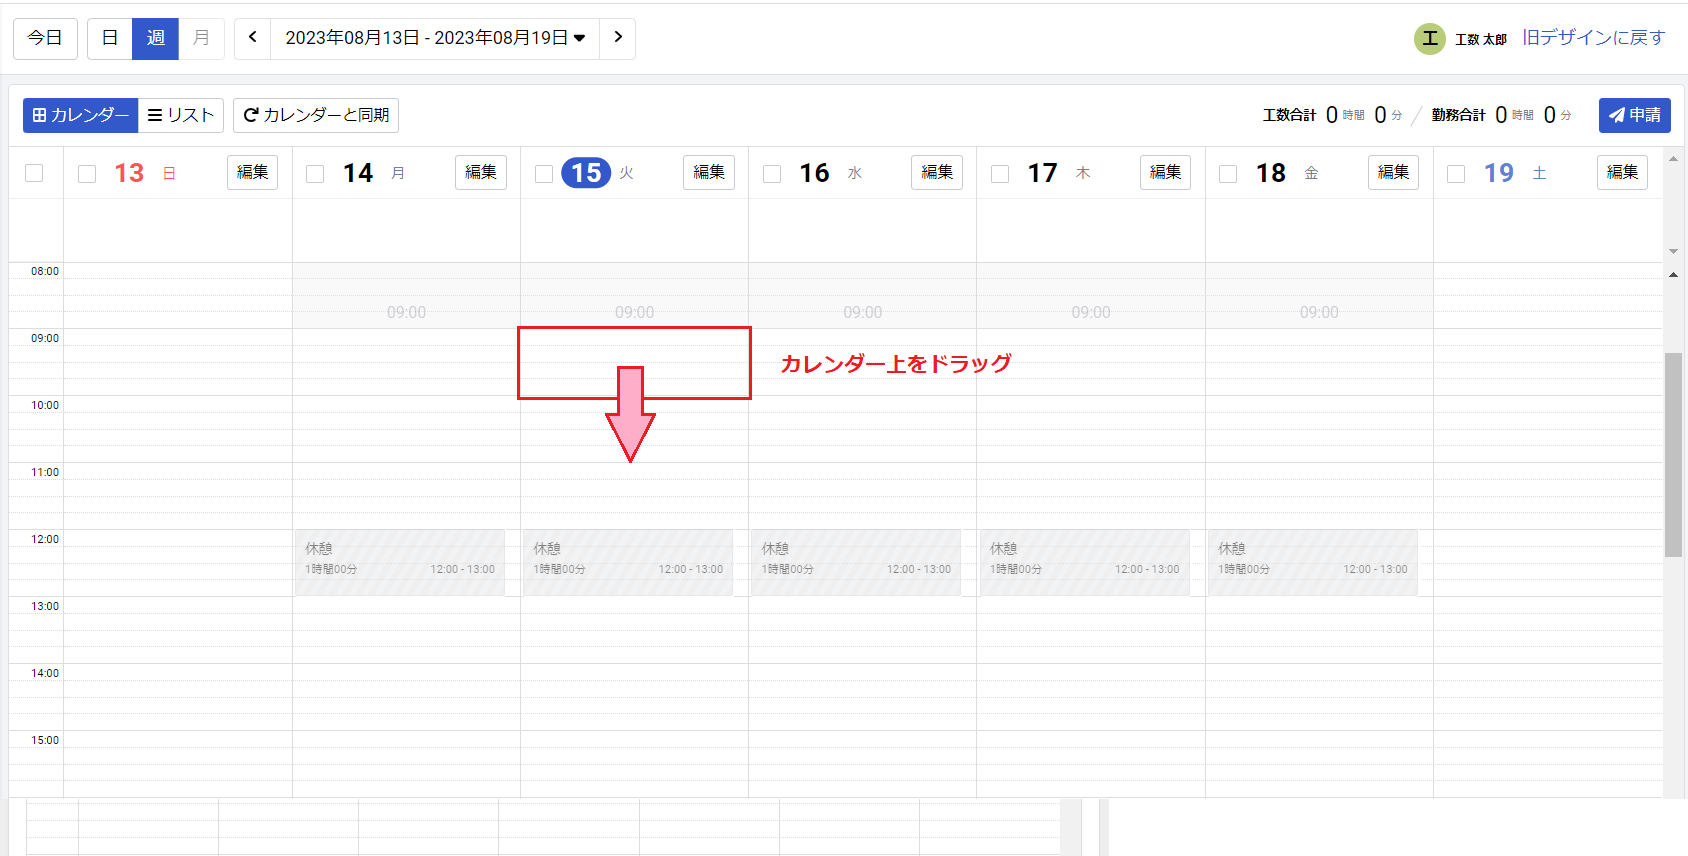Image resolution: width=1688 pixels, height=856 pixels.
Task: Go to previous week arrow
Action: [252, 38]
